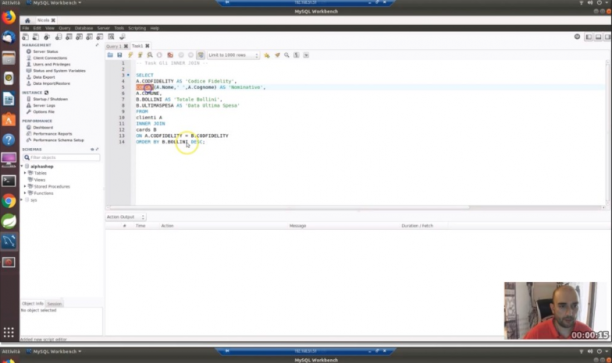Open the File menu
Screen dimensions: 612x363
[x=25, y=28]
